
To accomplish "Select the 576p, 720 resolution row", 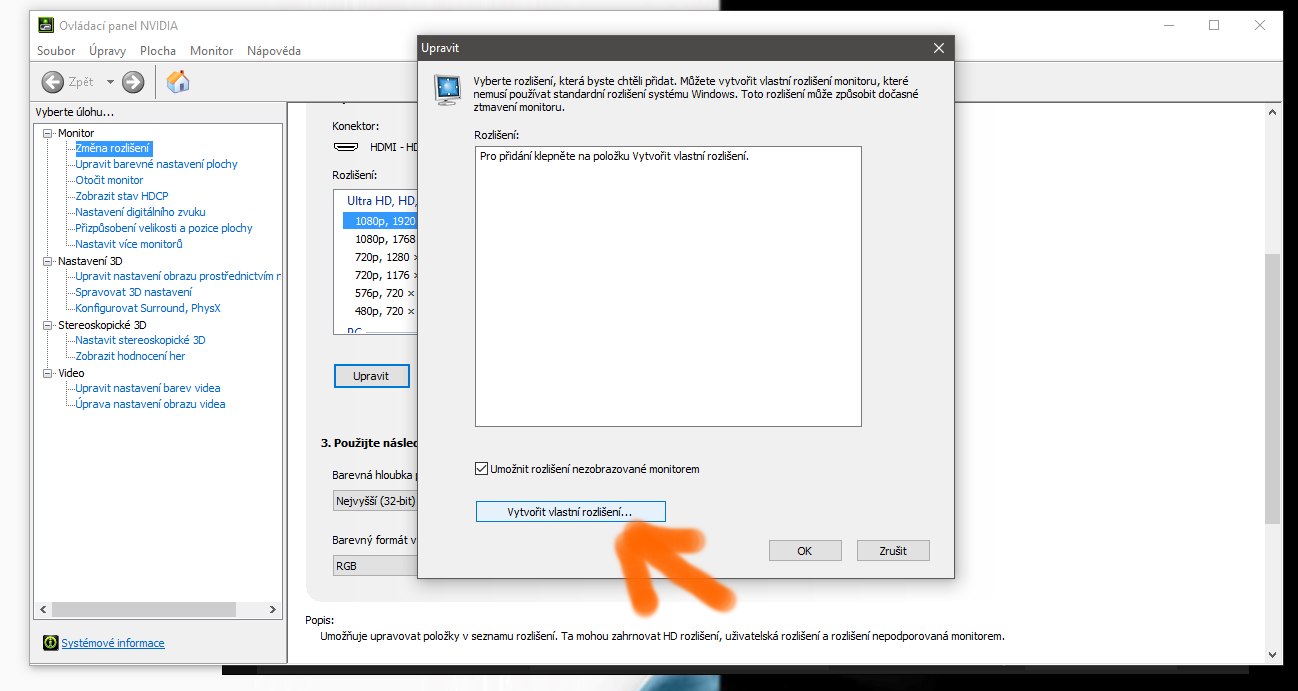I will [380, 293].
